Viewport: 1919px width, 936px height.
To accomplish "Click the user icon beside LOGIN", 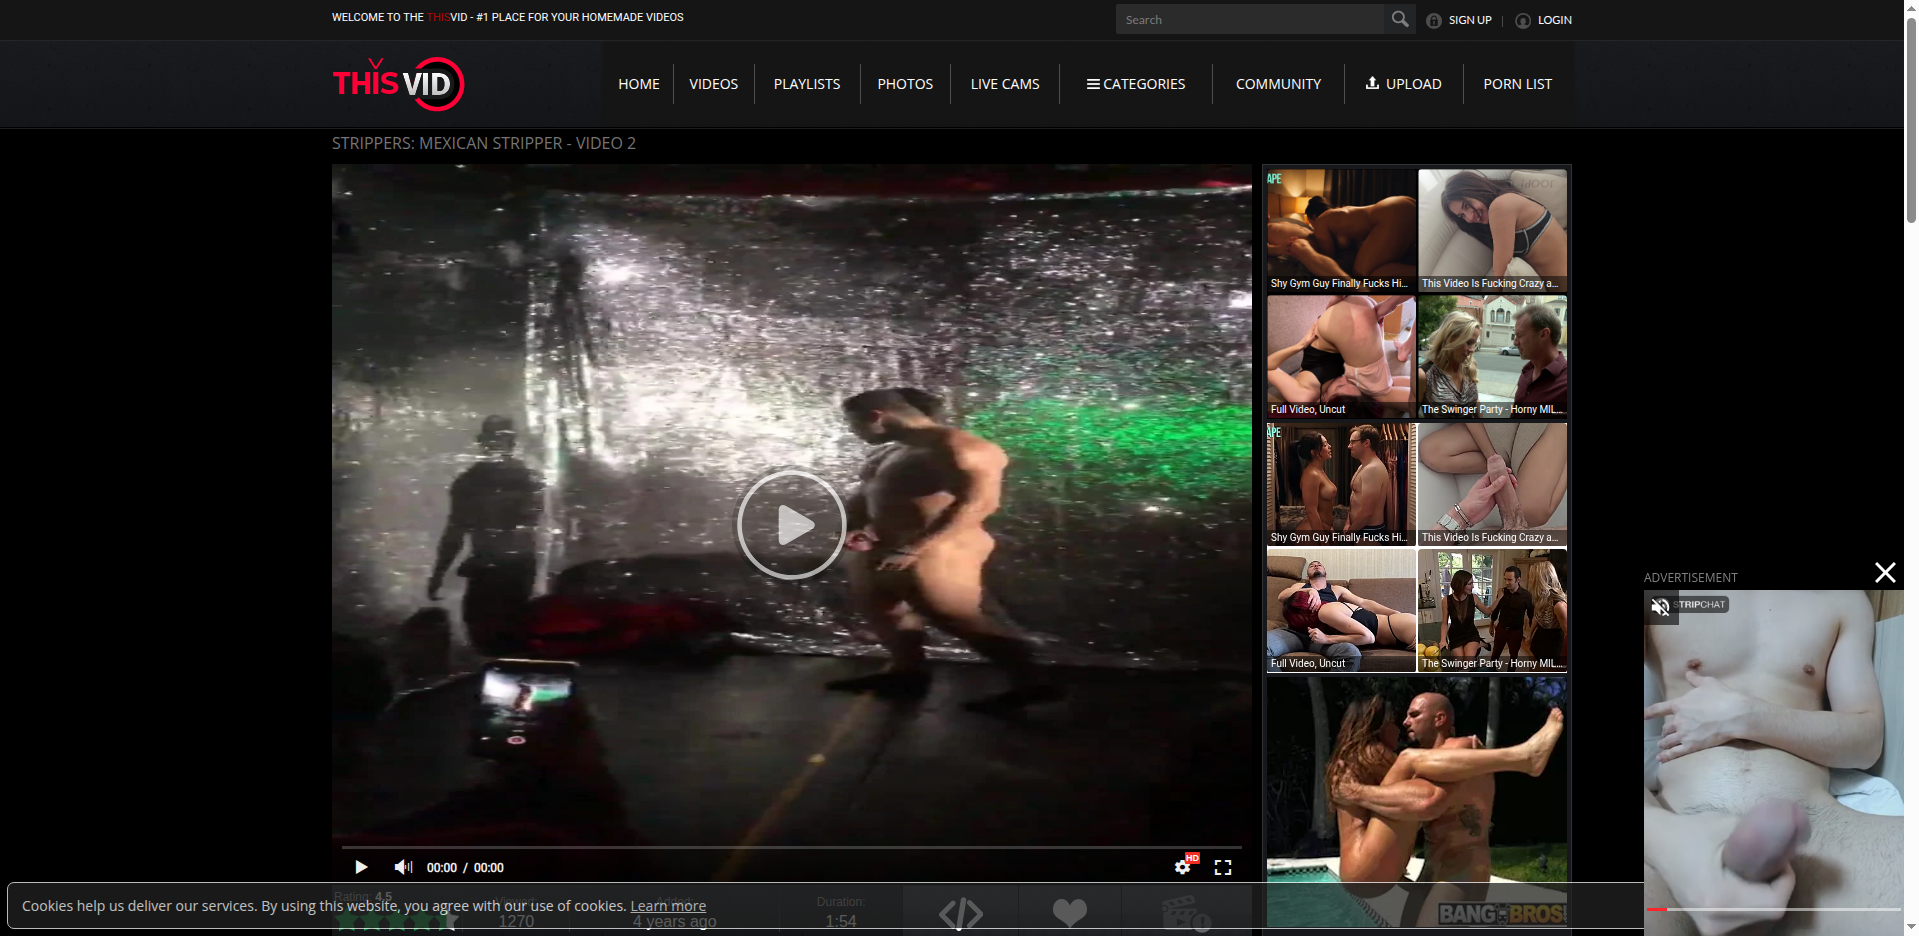I will pos(1523,21).
